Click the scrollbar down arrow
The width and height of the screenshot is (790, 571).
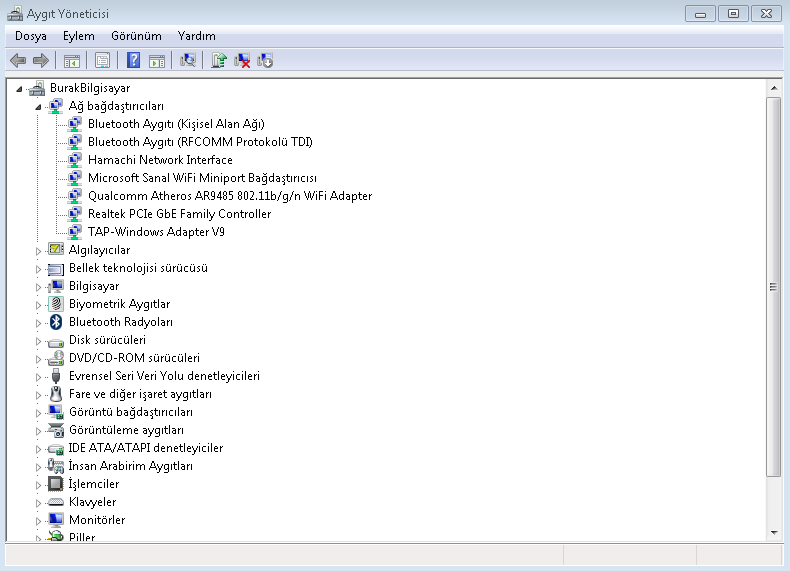pos(774,533)
